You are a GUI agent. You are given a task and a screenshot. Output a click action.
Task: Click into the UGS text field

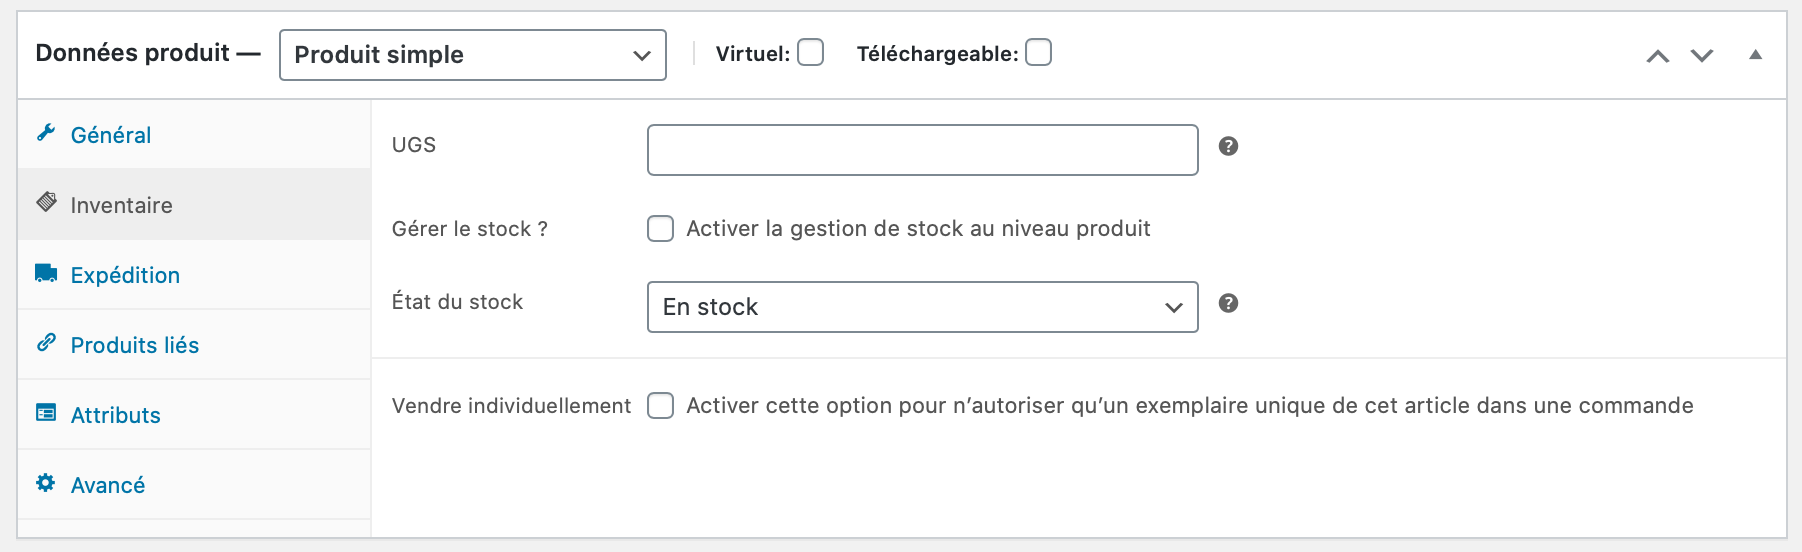click(x=922, y=150)
